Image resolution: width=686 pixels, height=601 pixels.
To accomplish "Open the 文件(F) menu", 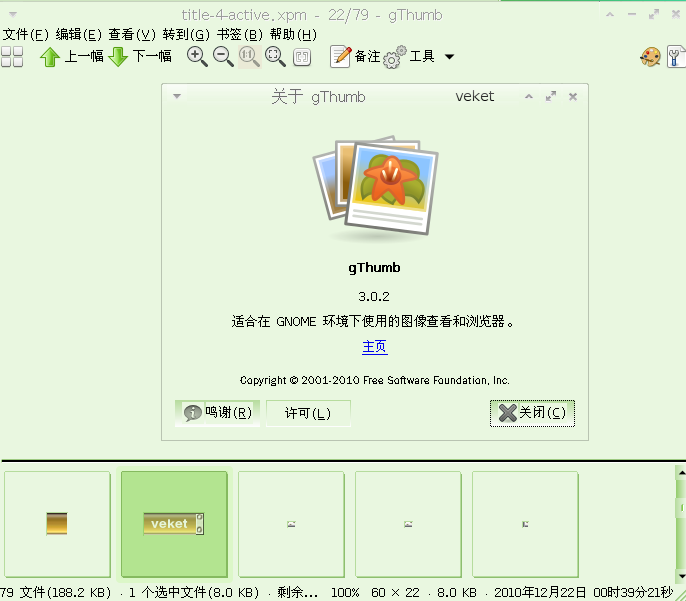I will tap(26, 34).
